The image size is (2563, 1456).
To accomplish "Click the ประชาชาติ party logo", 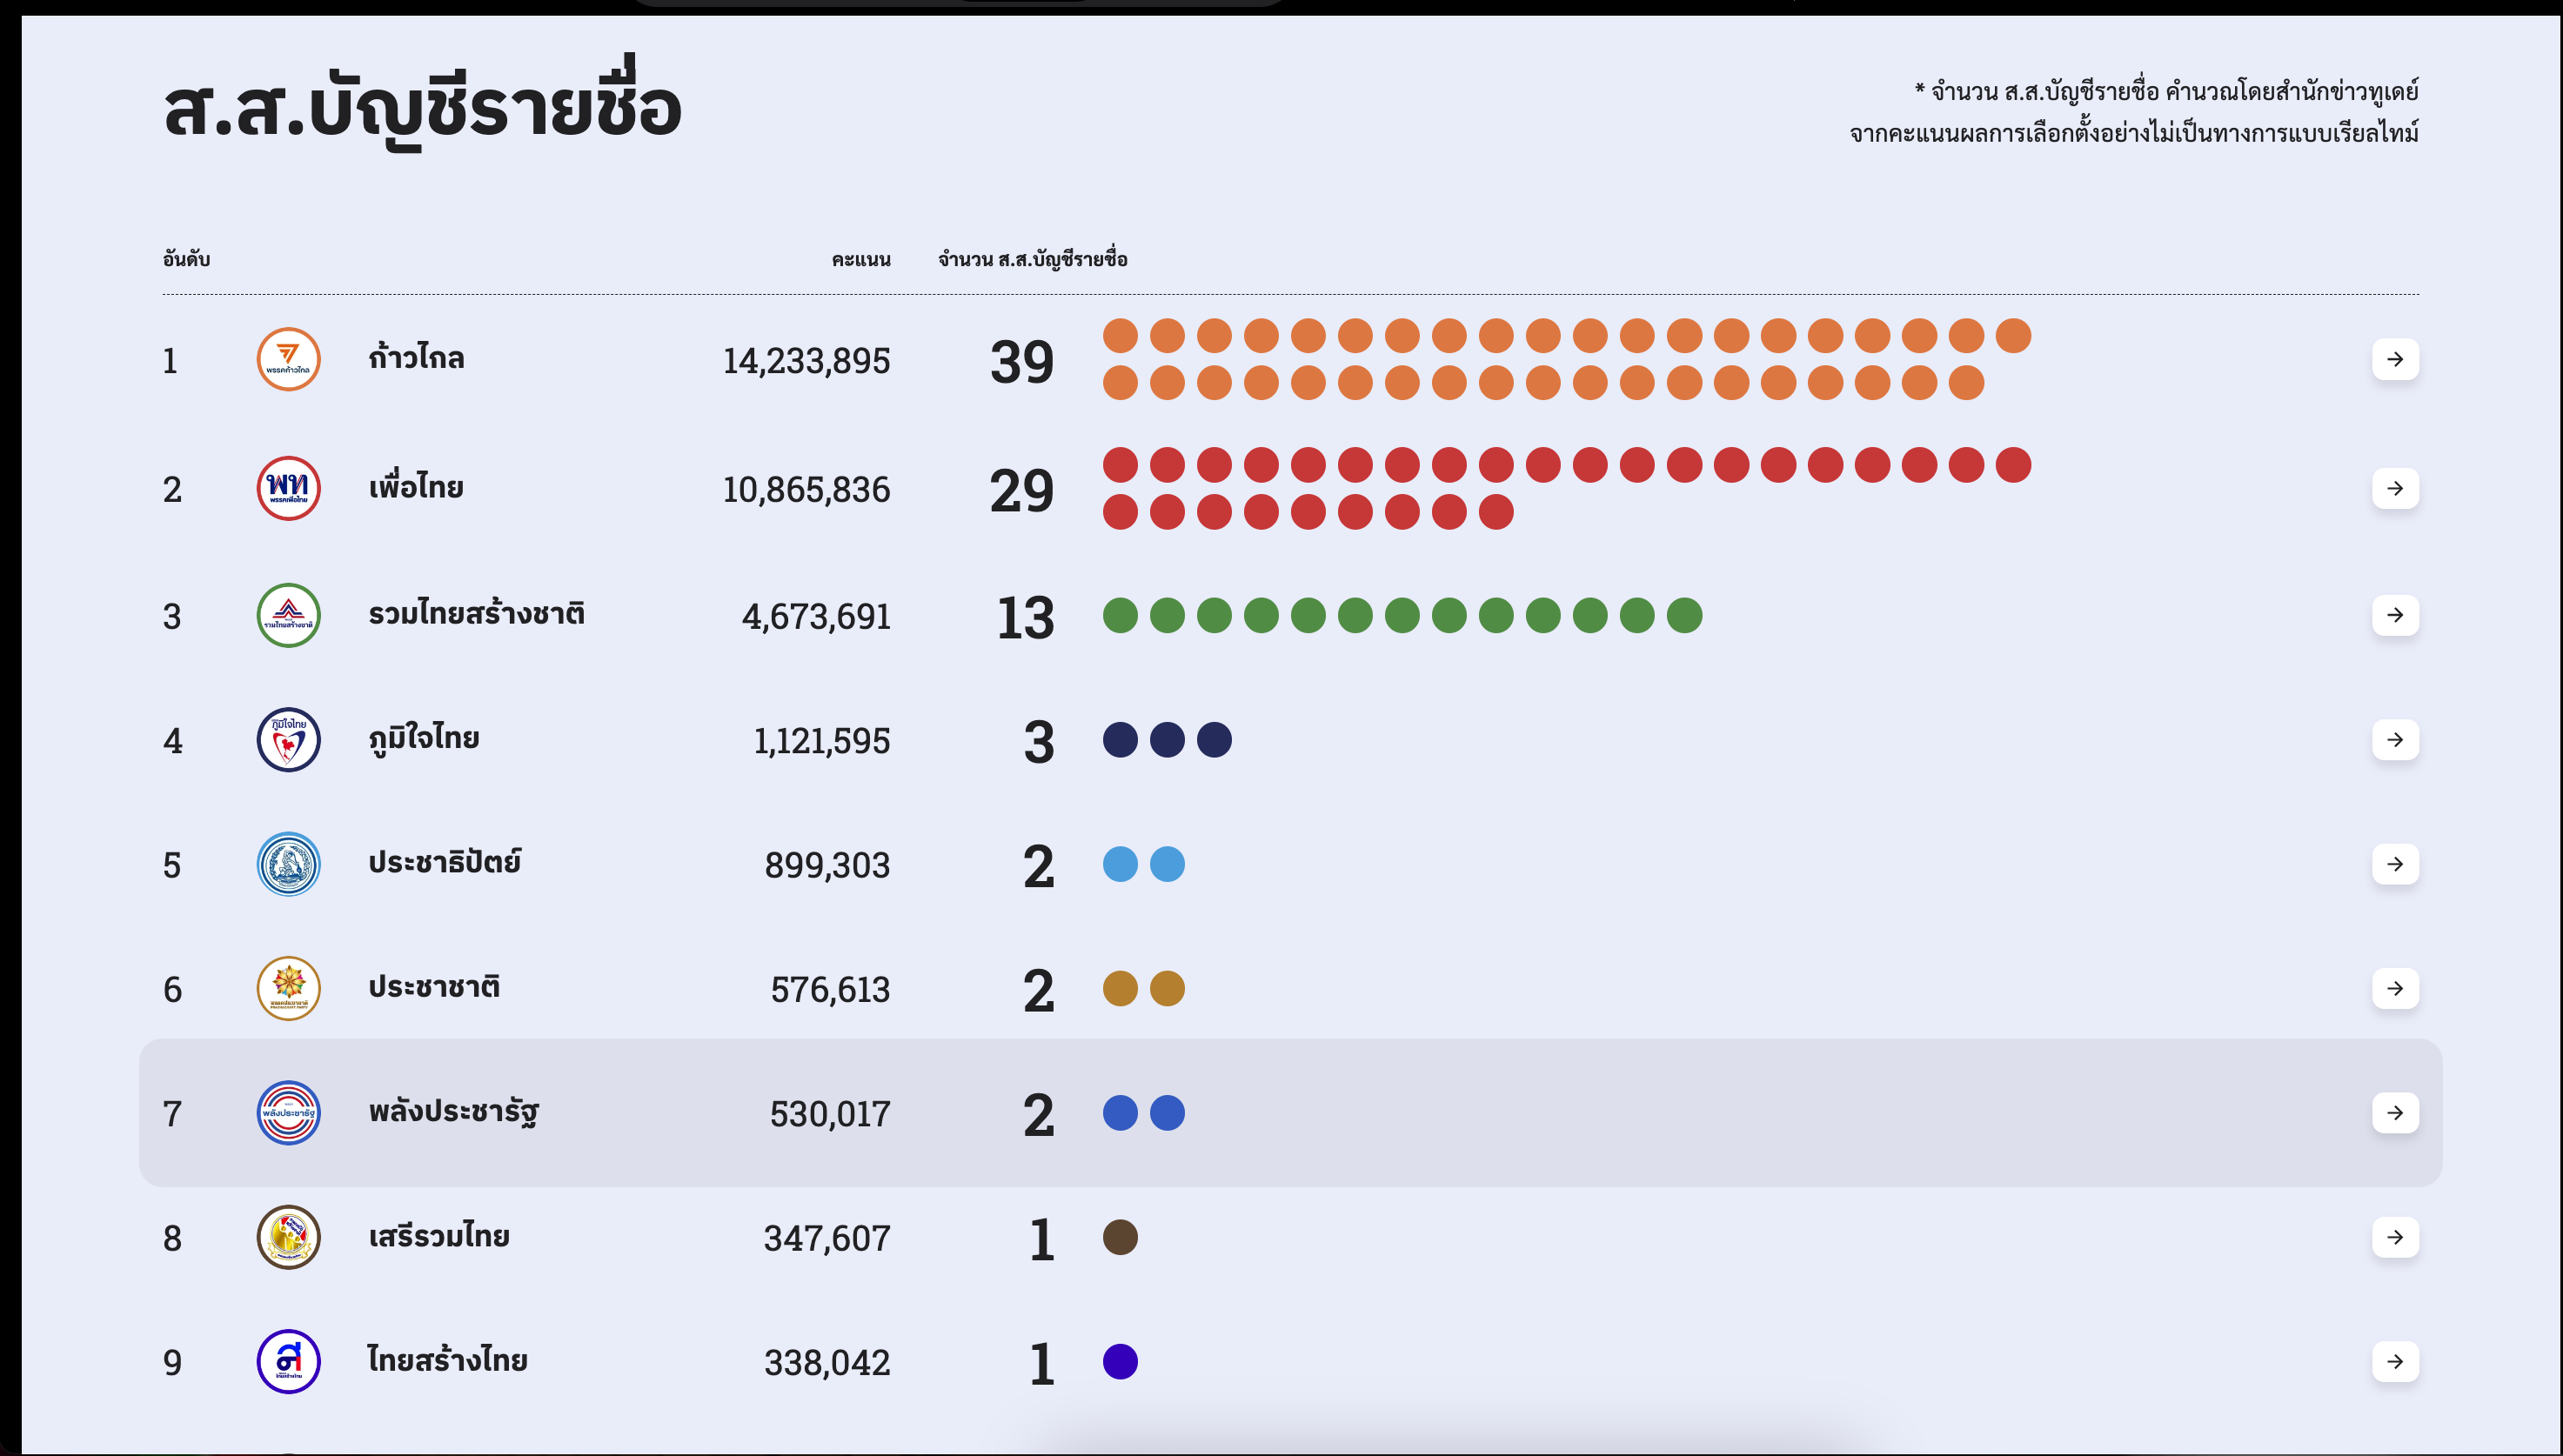I will 288,988.
